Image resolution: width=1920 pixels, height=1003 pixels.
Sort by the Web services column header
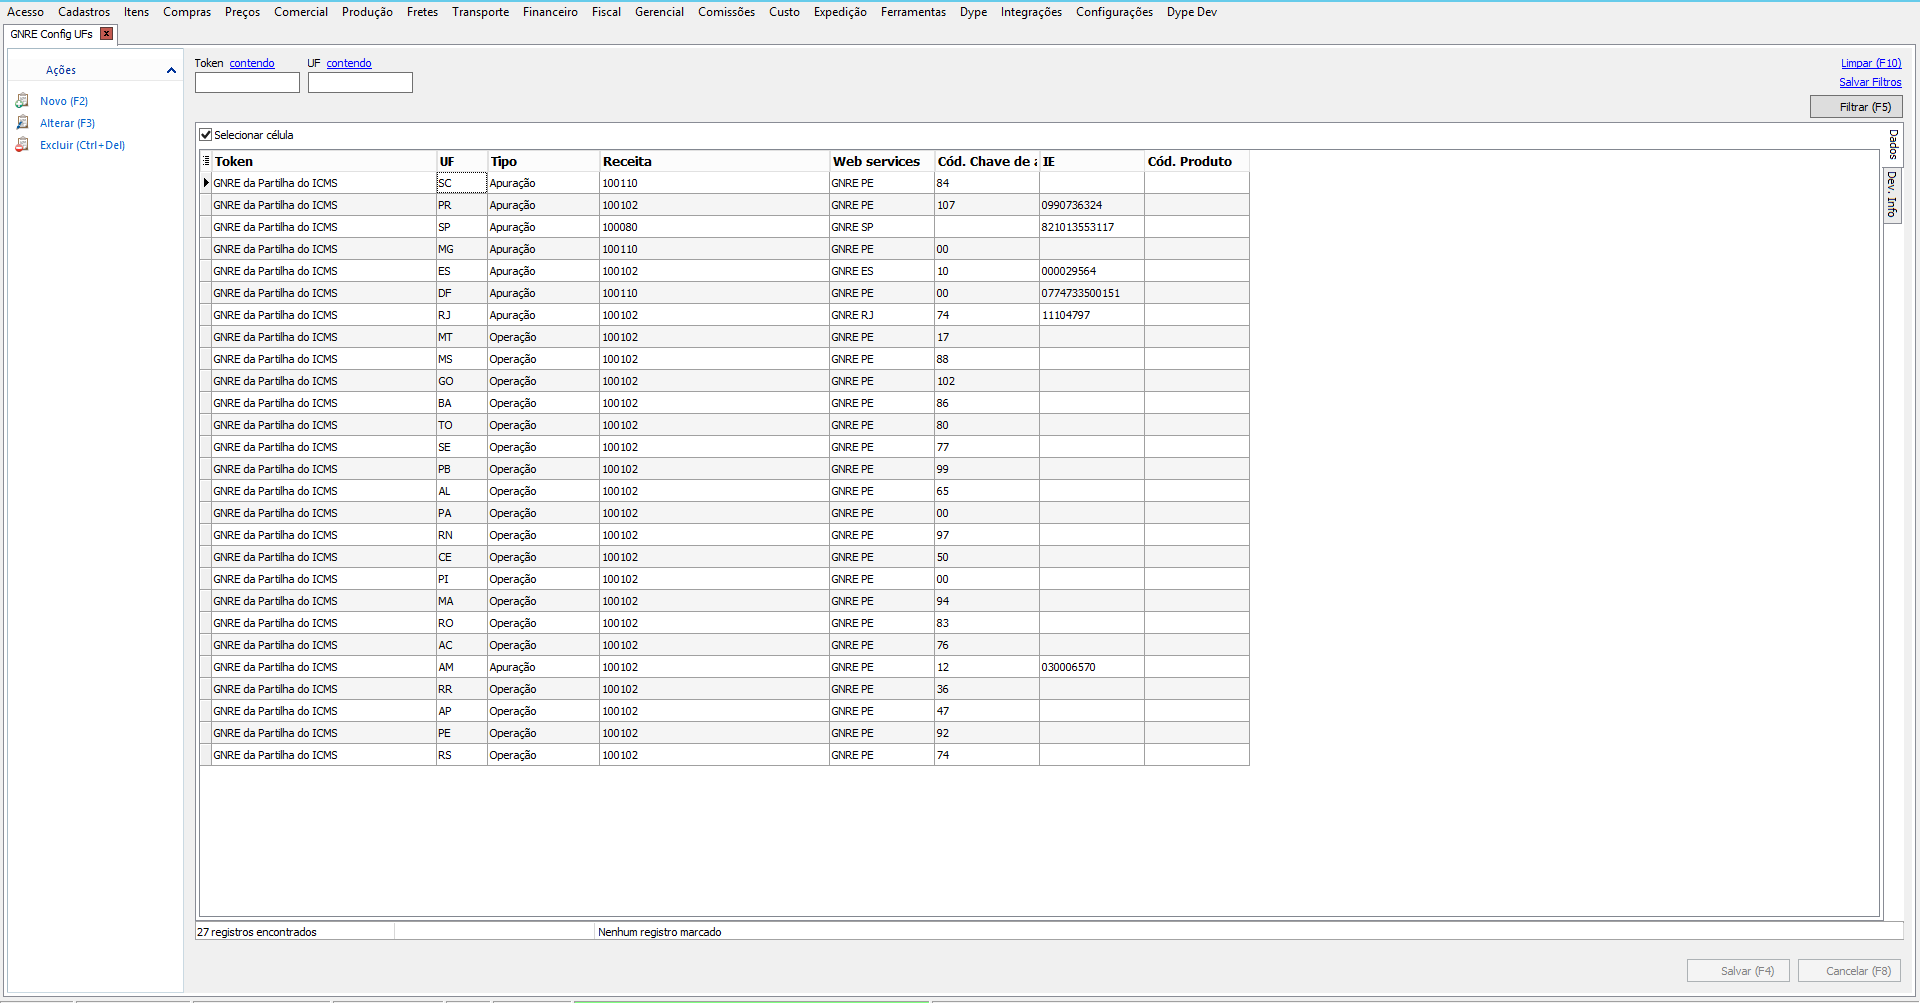pyautogui.click(x=882, y=161)
